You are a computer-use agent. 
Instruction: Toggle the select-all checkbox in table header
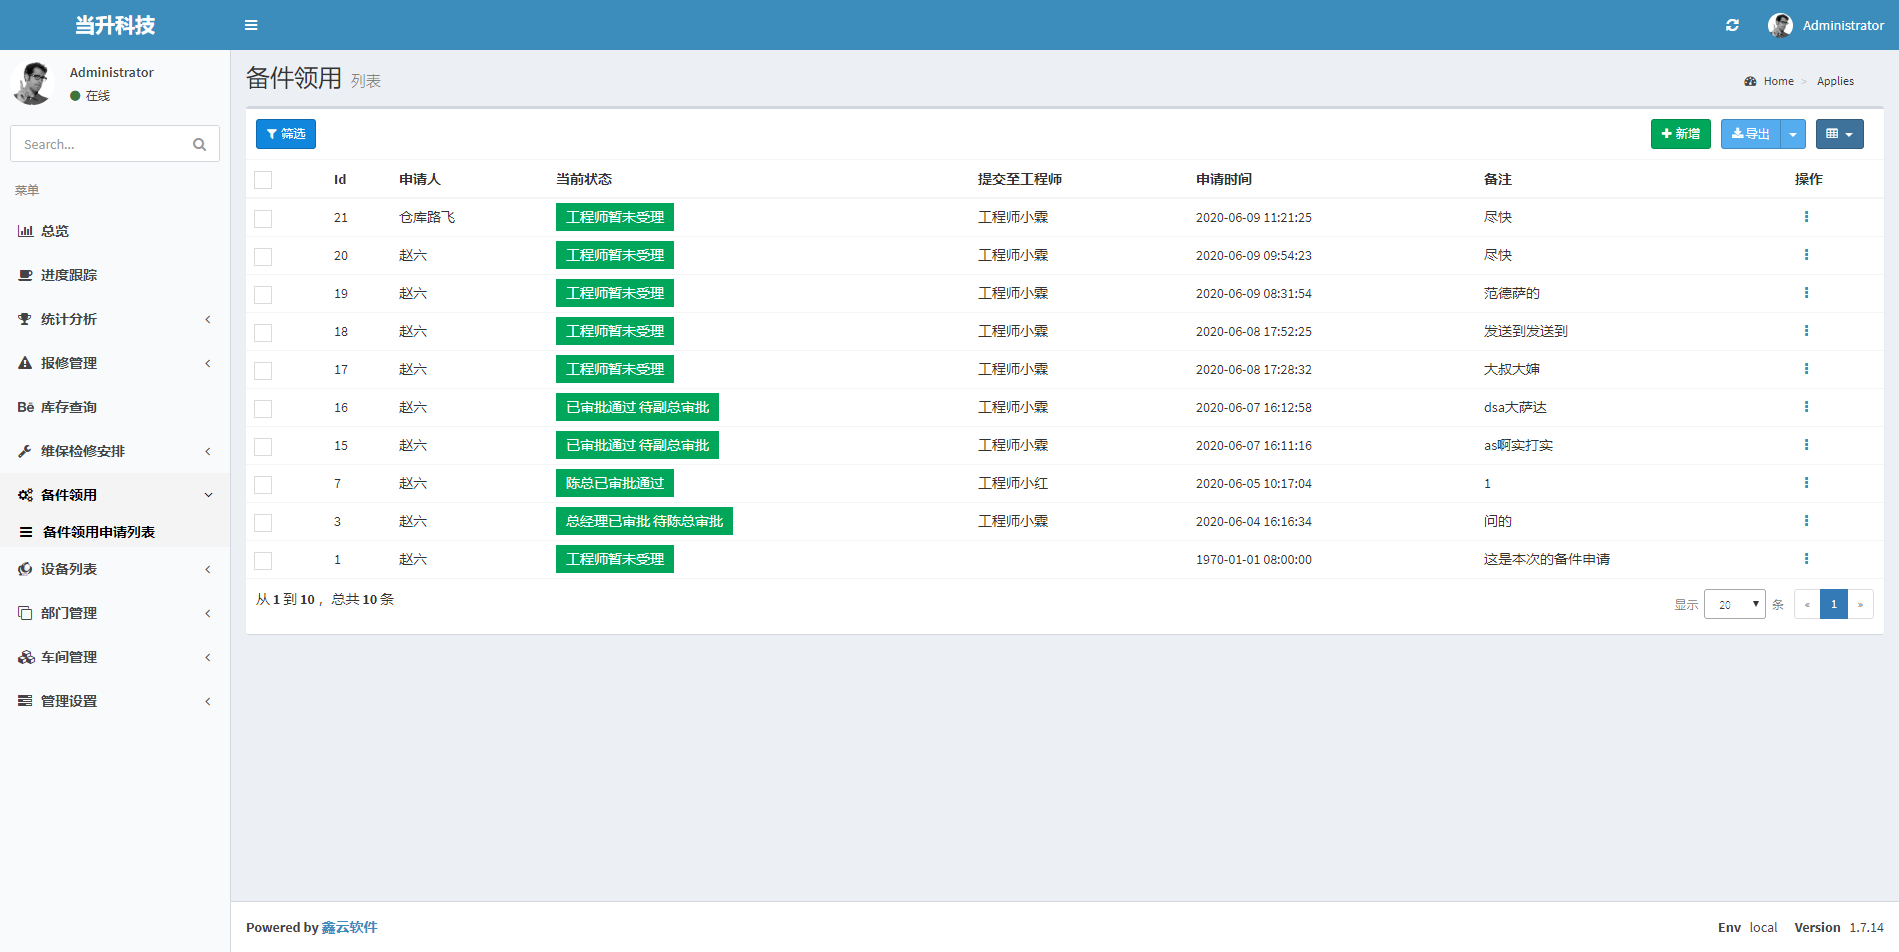pyautogui.click(x=263, y=180)
